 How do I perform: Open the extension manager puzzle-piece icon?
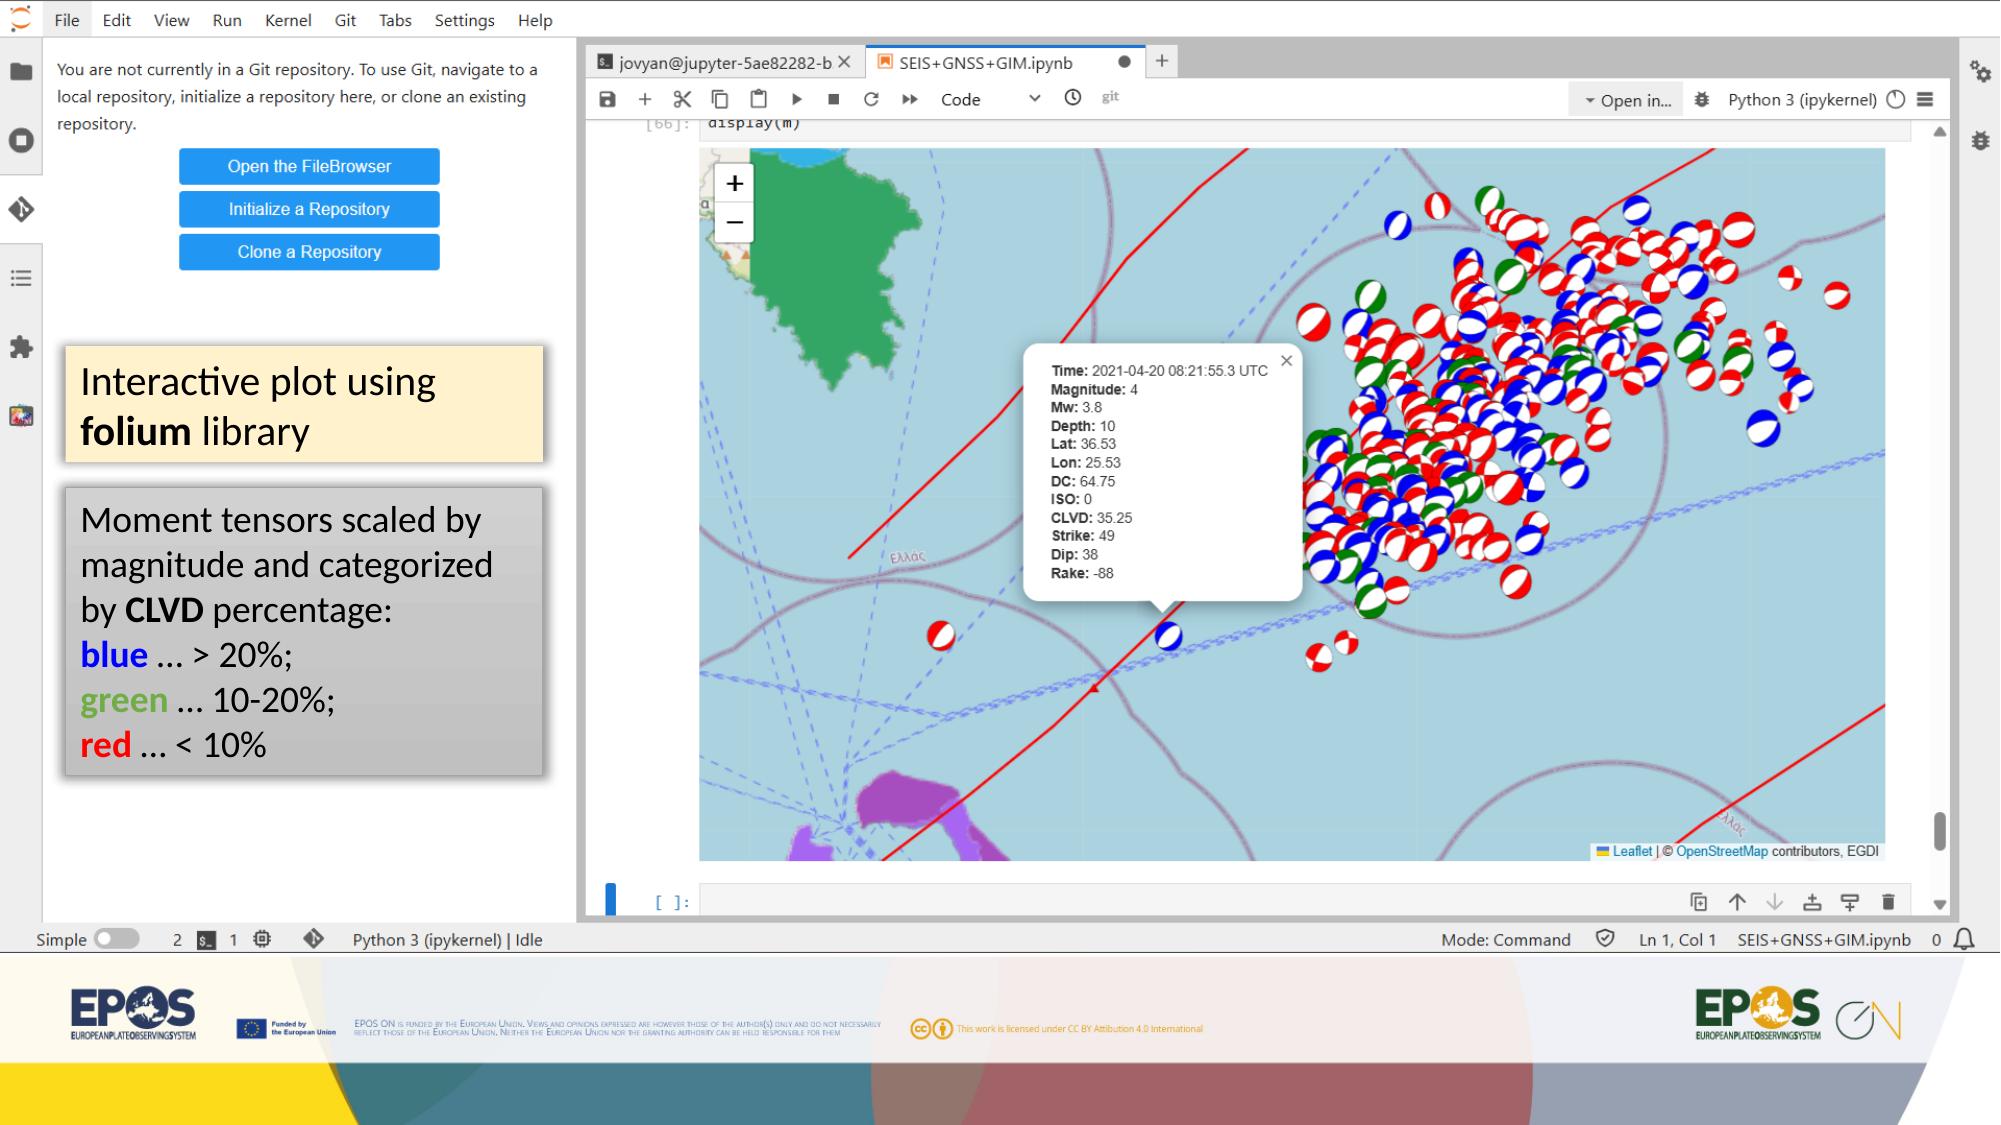coord(20,348)
